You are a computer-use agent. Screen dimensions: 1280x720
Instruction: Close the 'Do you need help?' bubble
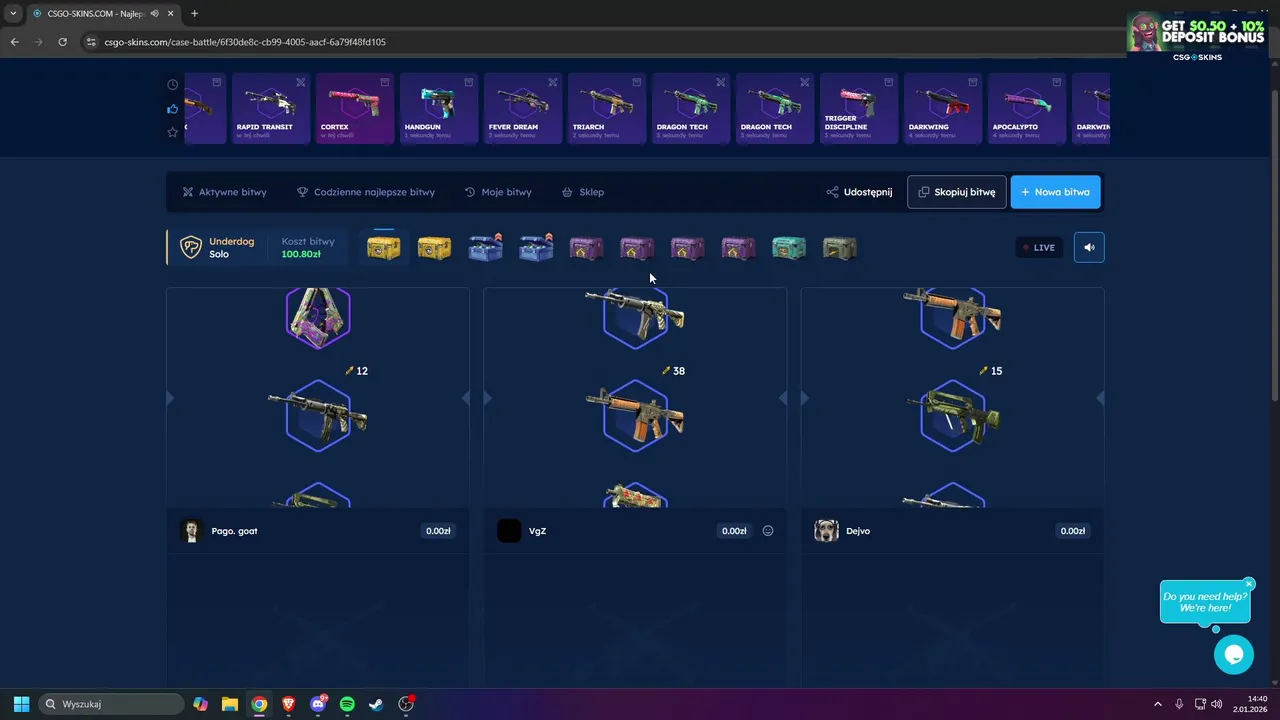[x=1249, y=584]
